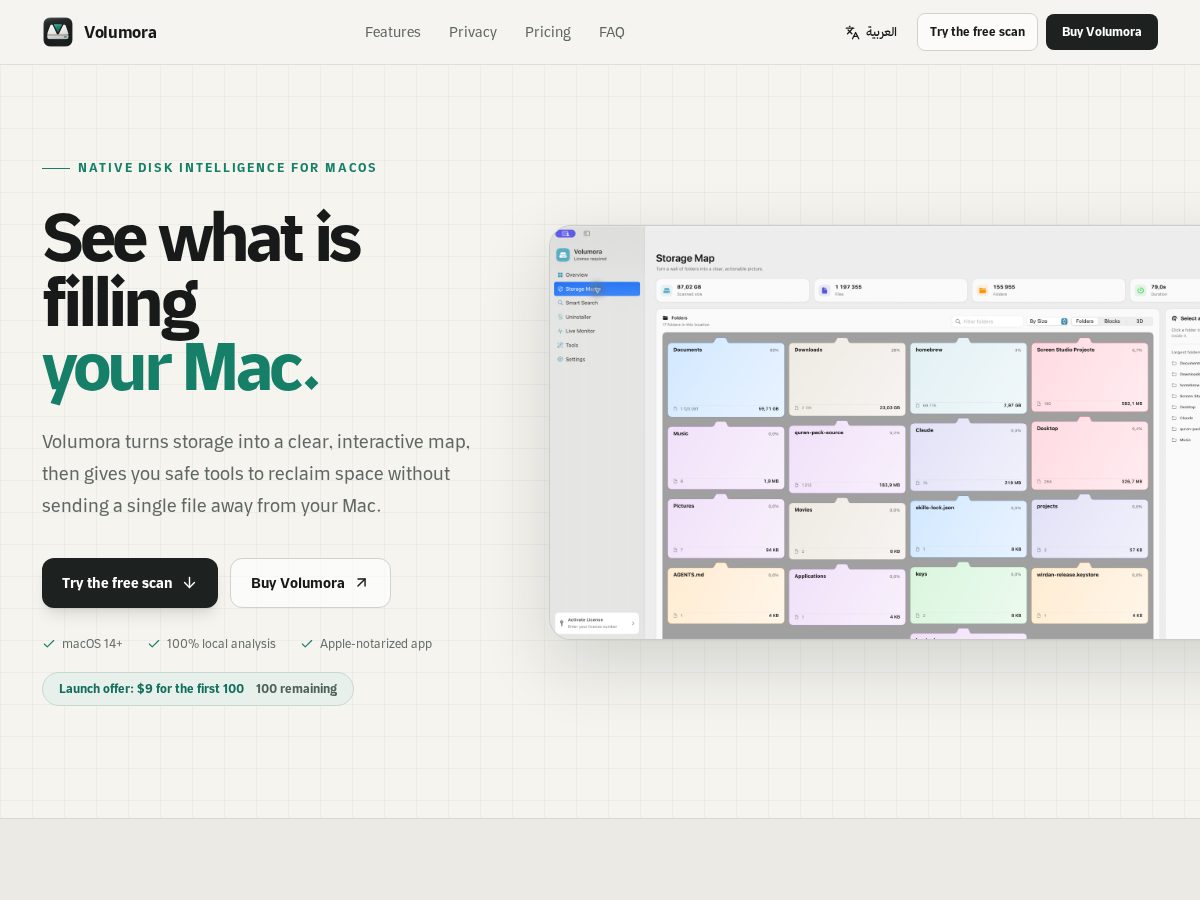Click the key icon beside Activate License

tap(562, 622)
